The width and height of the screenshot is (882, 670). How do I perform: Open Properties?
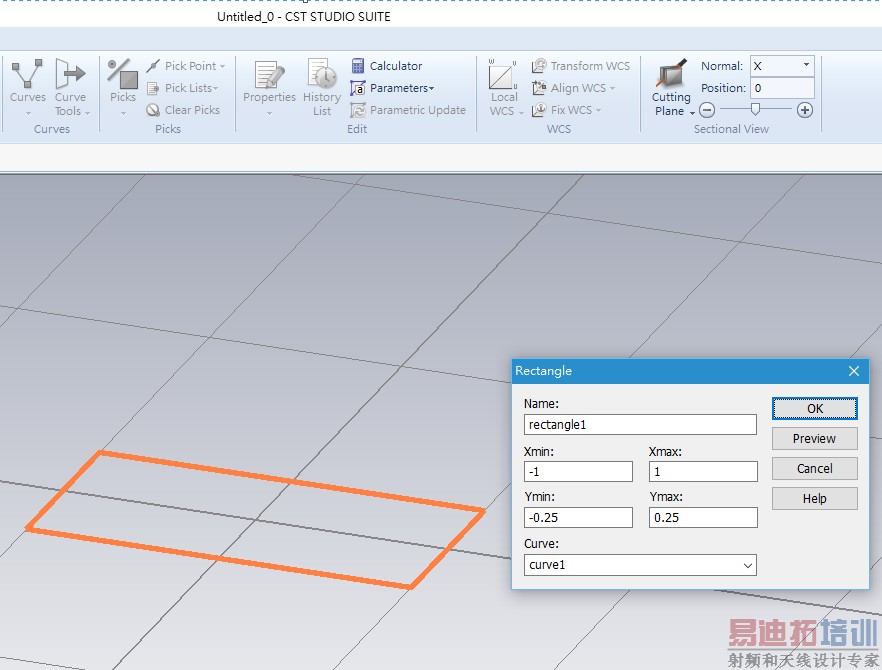coord(269,82)
